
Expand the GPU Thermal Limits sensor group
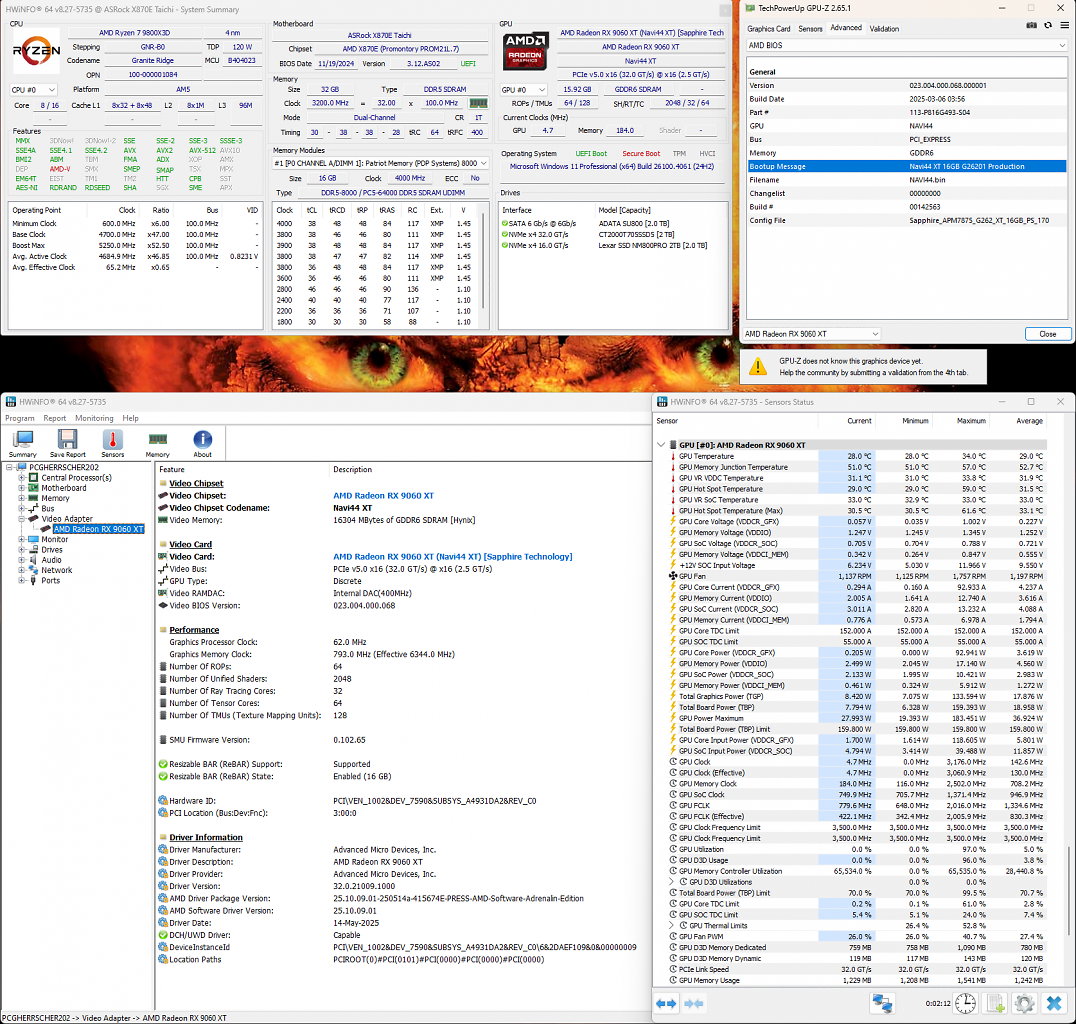click(672, 926)
